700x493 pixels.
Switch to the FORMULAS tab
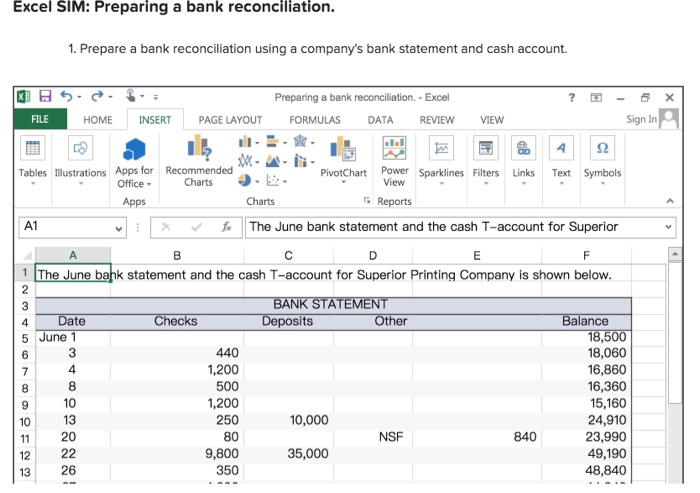tap(314, 120)
